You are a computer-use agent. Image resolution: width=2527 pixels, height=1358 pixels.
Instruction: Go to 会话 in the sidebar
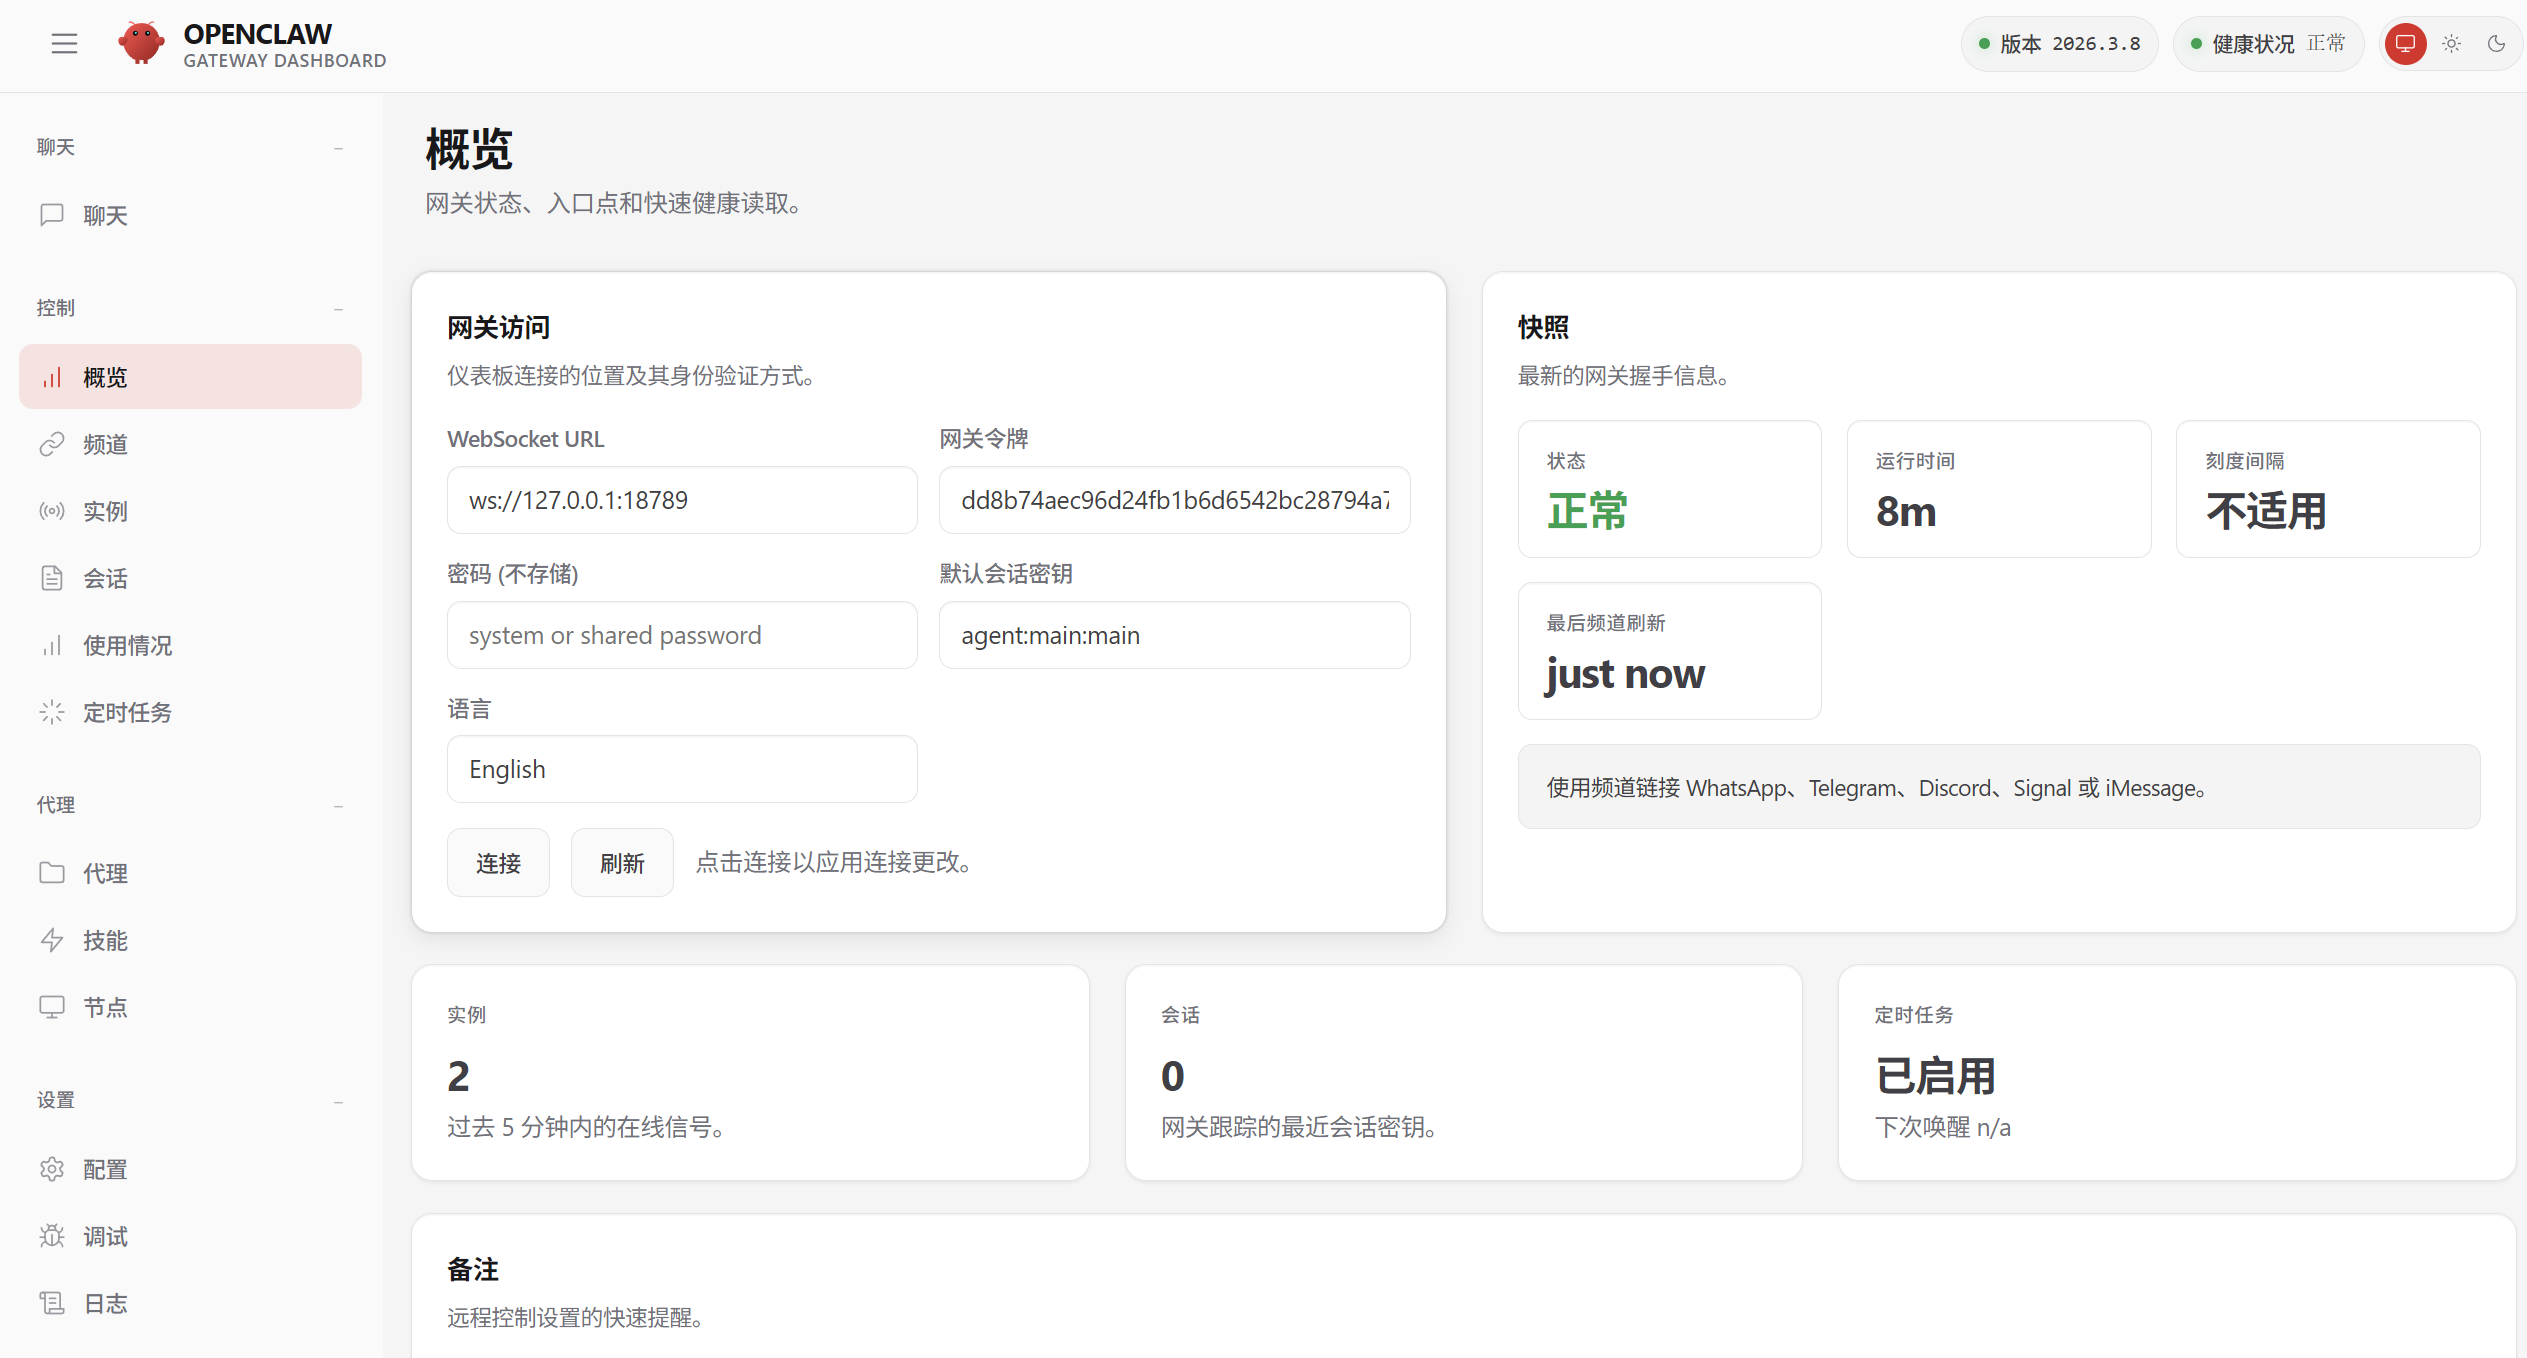105,578
